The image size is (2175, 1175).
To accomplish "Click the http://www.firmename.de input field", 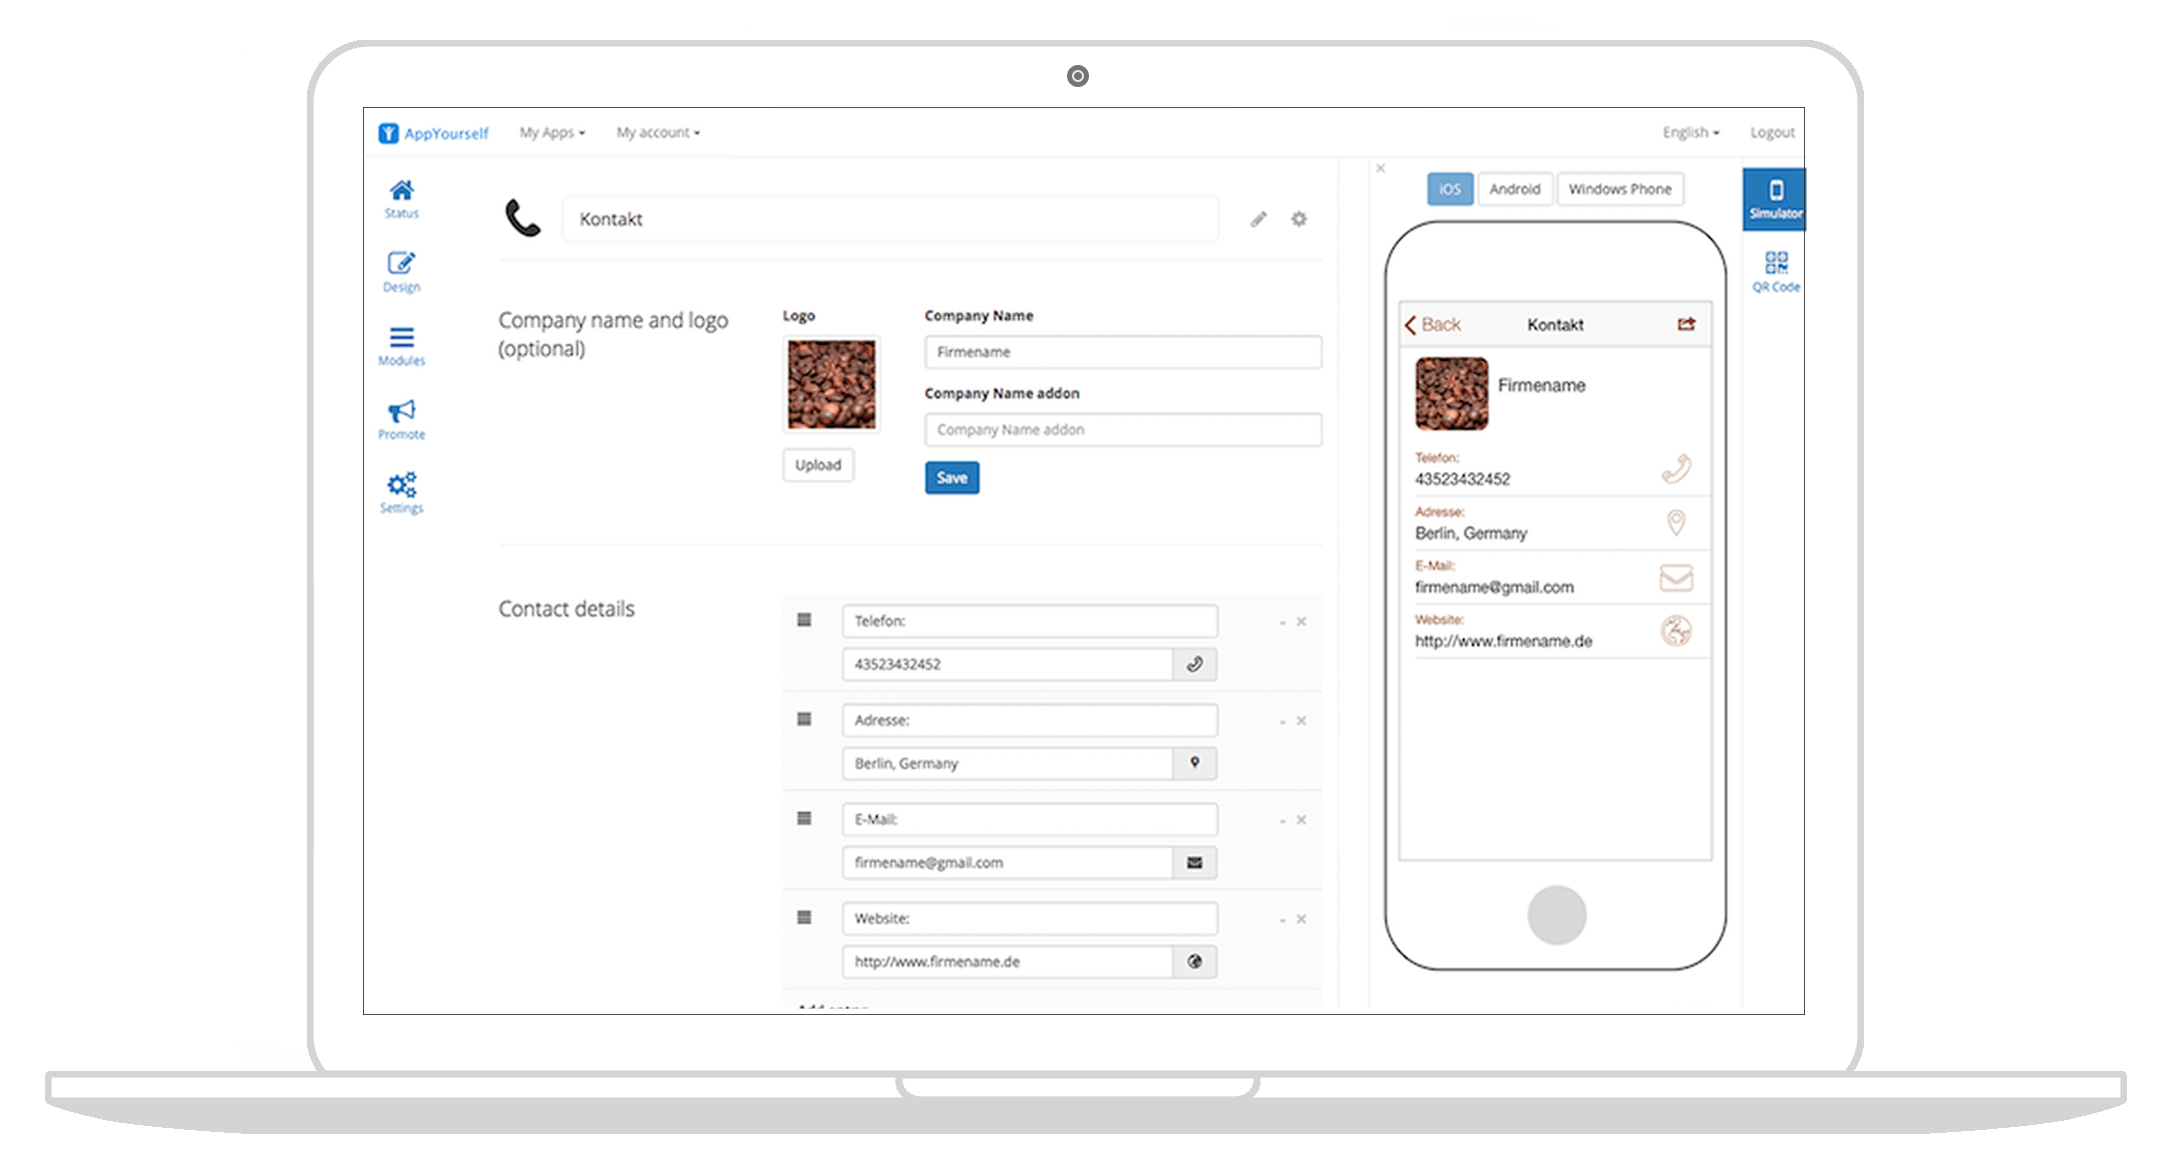I will (x=1007, y=961).
